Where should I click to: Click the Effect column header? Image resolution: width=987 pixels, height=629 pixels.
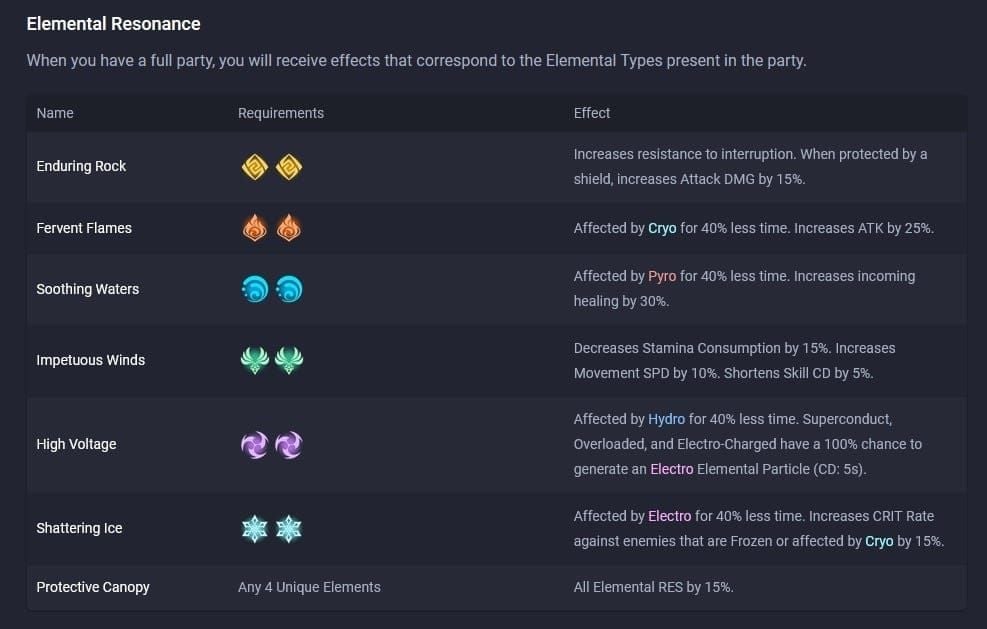pos(592,113)
